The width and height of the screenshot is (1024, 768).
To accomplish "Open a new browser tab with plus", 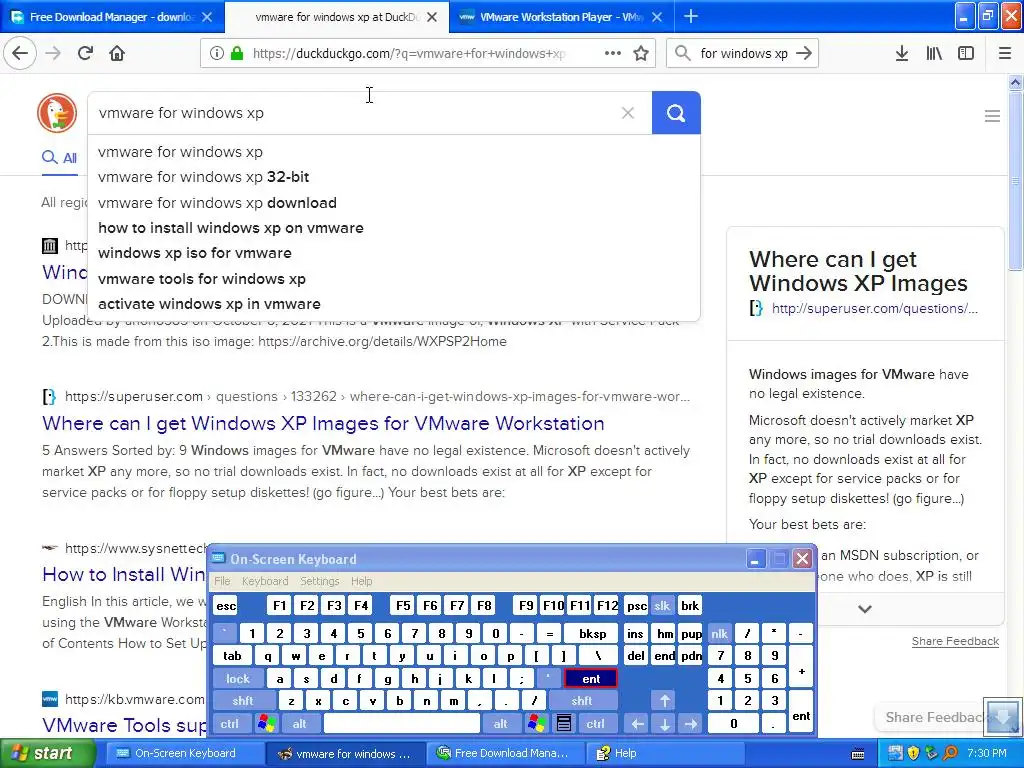I will 690,16.
